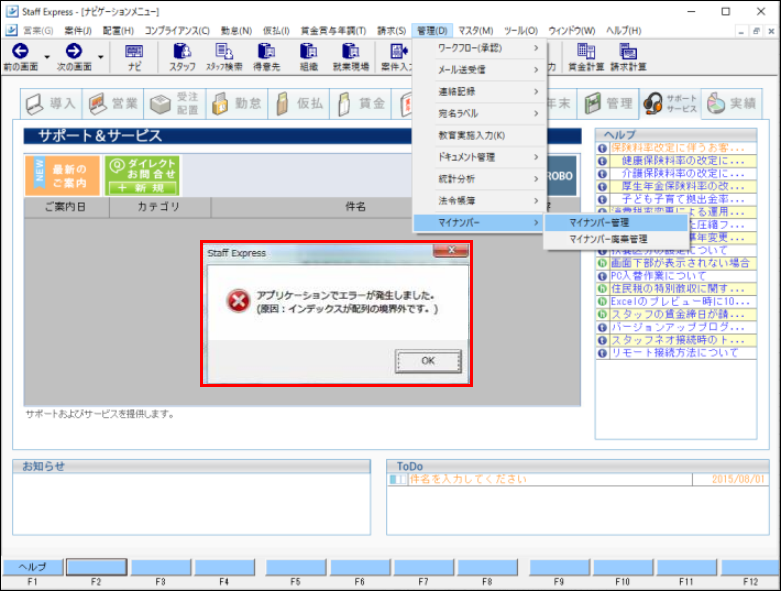This screenshot has width=781, height=591.
Task: Select マイナンバー廃棄管理 in the submenu
Action: [x=617, y=239]
